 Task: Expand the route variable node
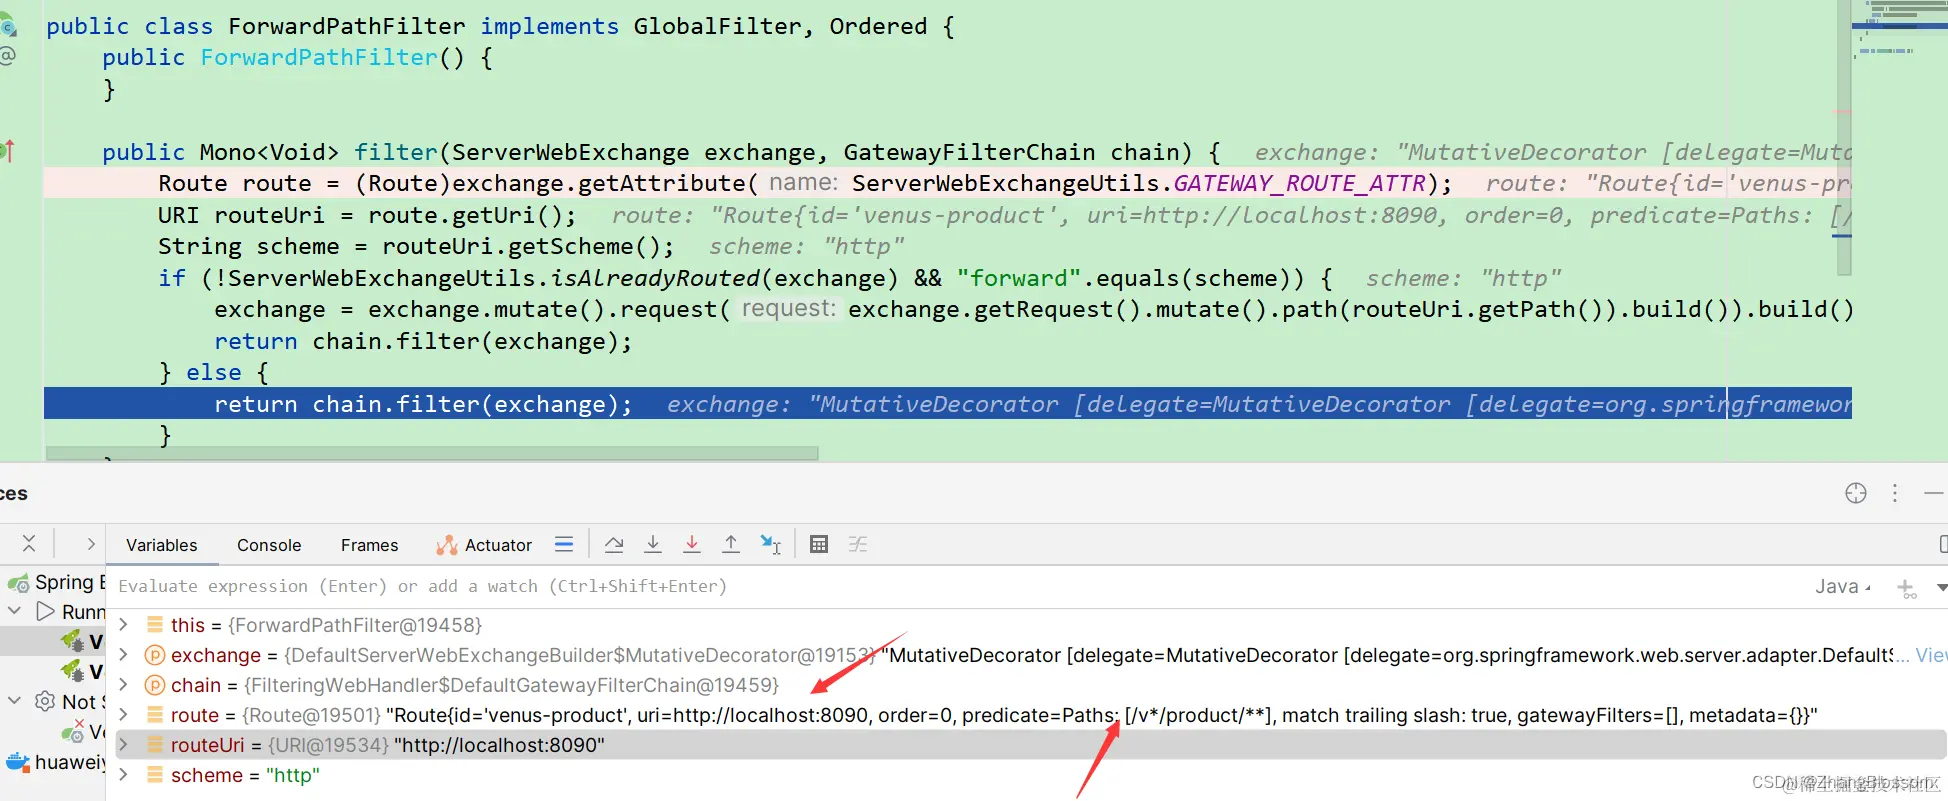point(124,715)
